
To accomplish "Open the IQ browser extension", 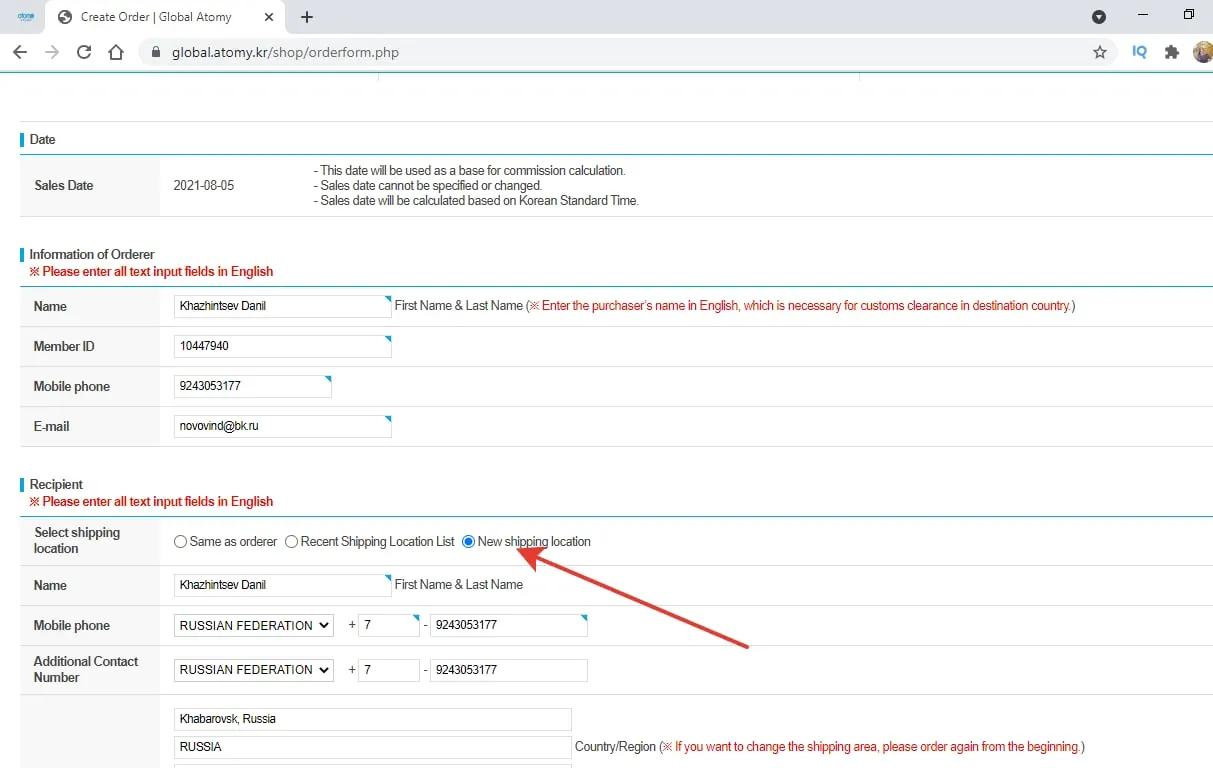I will tap(1139, 52).
